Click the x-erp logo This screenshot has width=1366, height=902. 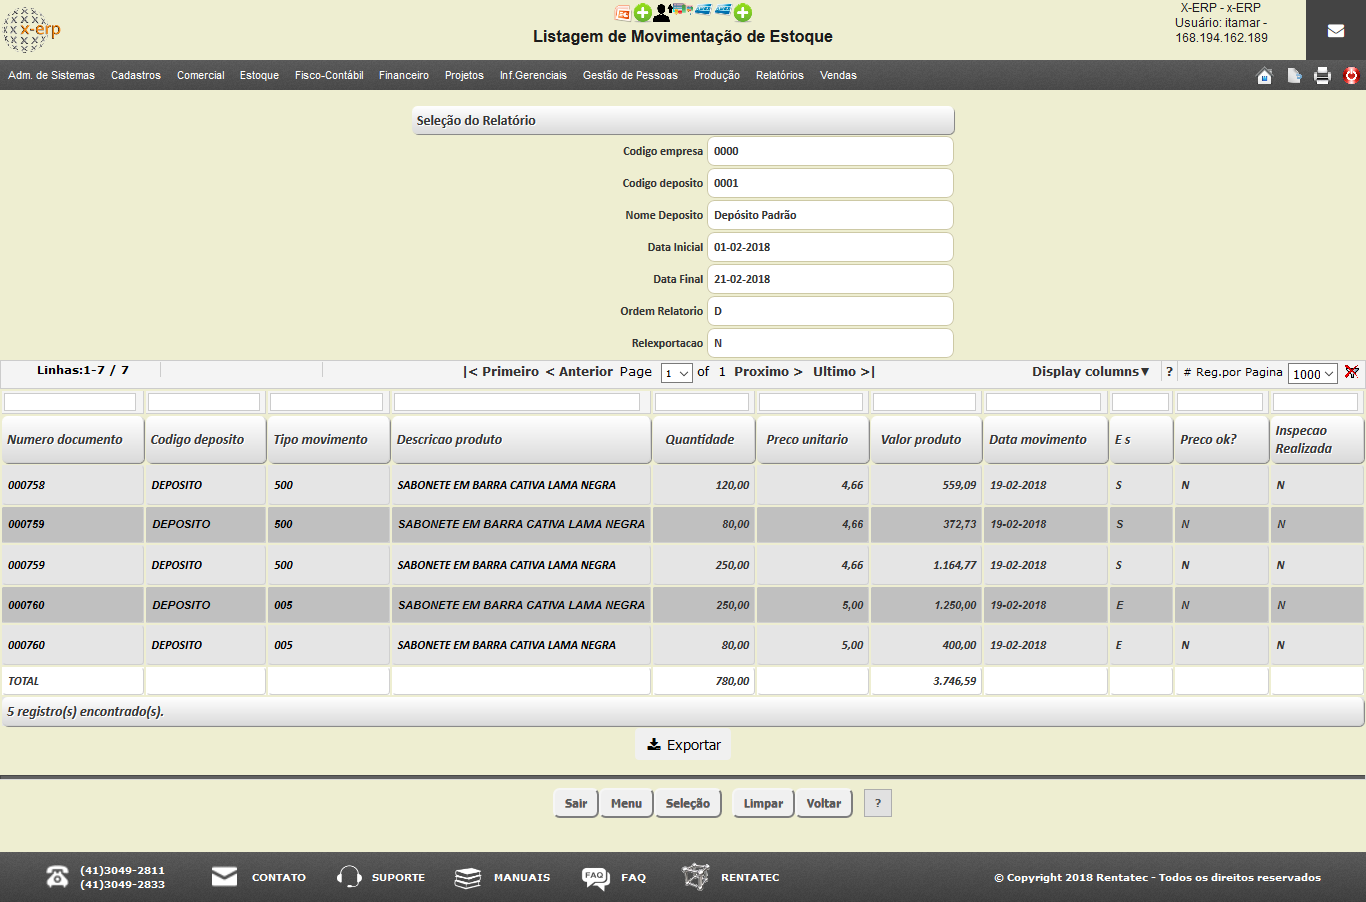tap(31, 30)
